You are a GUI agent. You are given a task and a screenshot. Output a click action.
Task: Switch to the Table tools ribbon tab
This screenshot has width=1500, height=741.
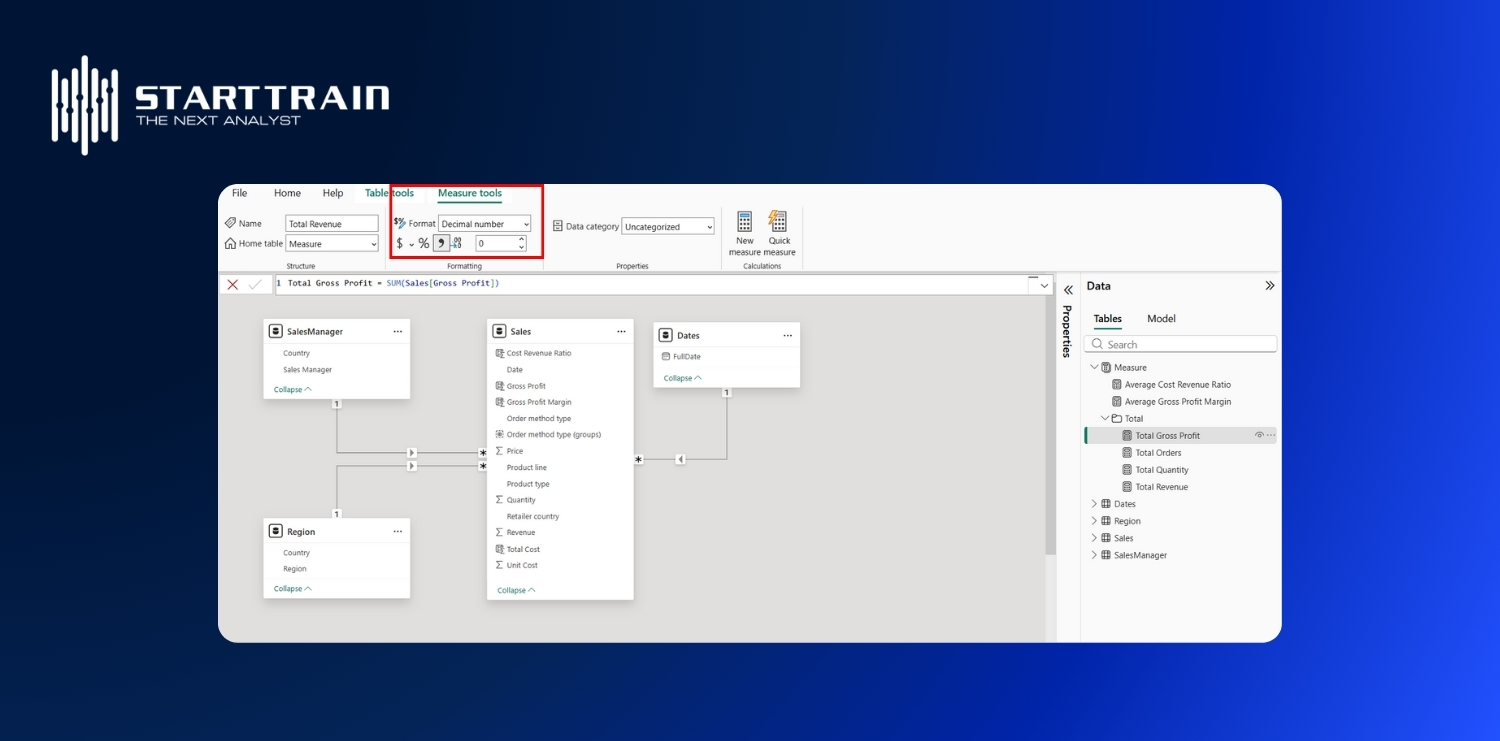click(389, 193)
